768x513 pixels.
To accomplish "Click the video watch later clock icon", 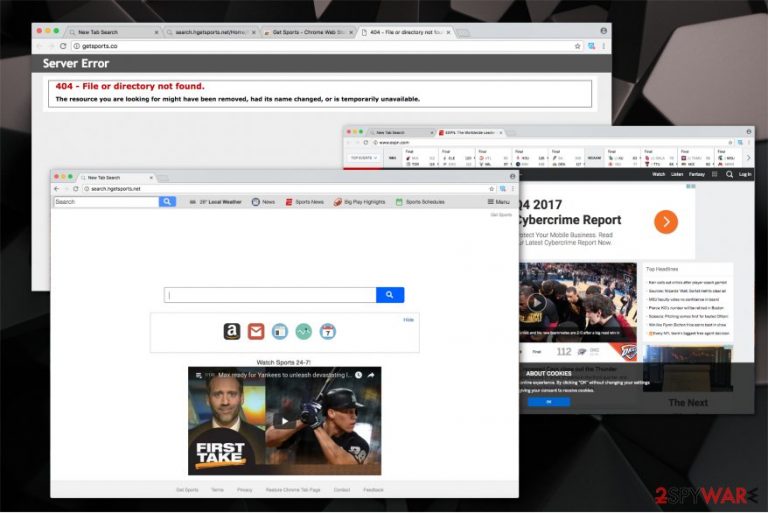I will (359, 375).
